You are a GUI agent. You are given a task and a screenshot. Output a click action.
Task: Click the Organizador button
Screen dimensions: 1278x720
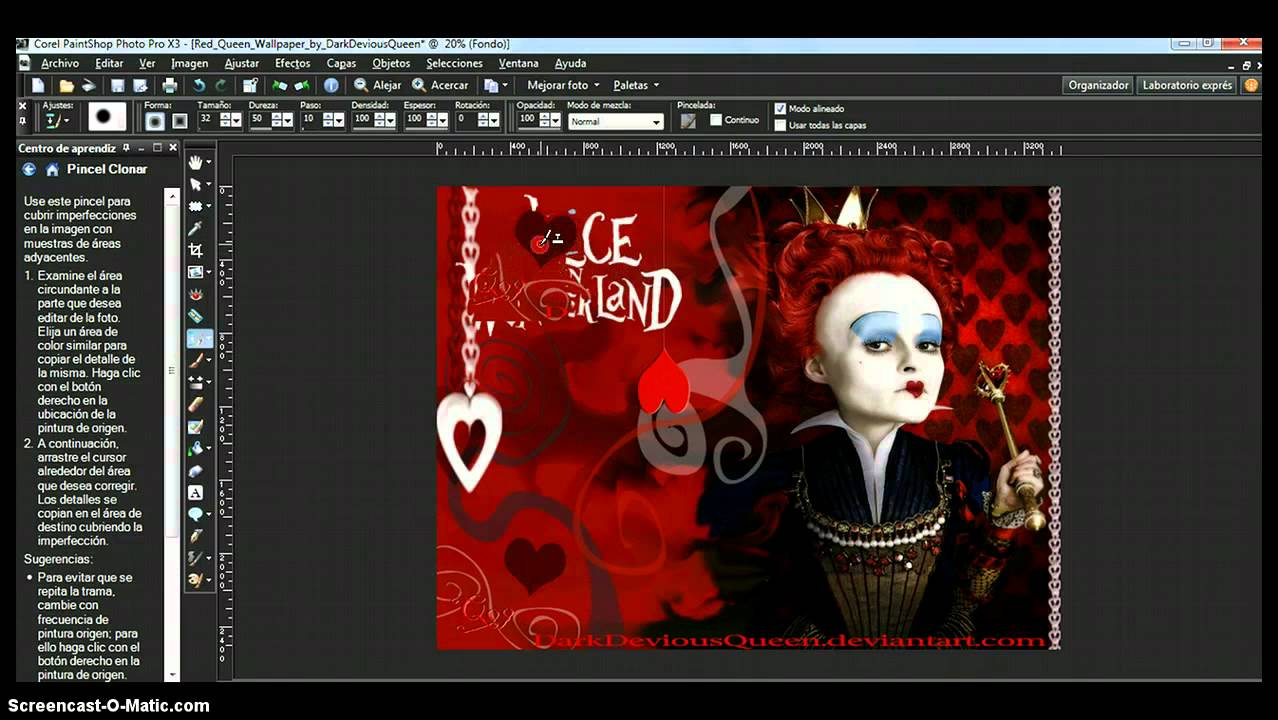pos(1098,85)
